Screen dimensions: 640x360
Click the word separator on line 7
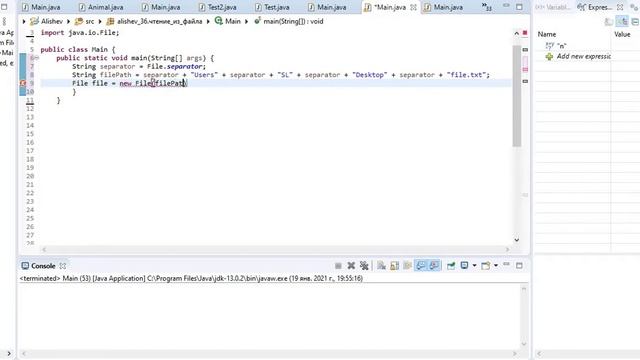117,67
